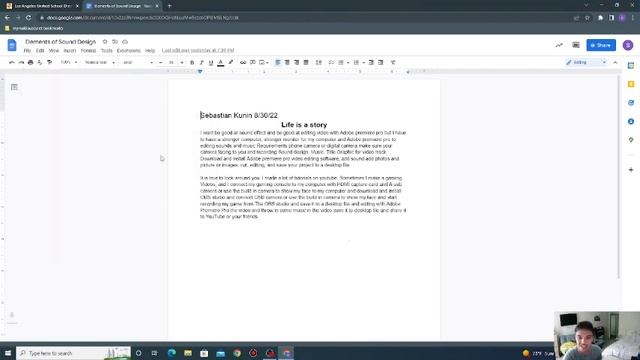
Task: Open the Help menu
Action: point(150,51)
